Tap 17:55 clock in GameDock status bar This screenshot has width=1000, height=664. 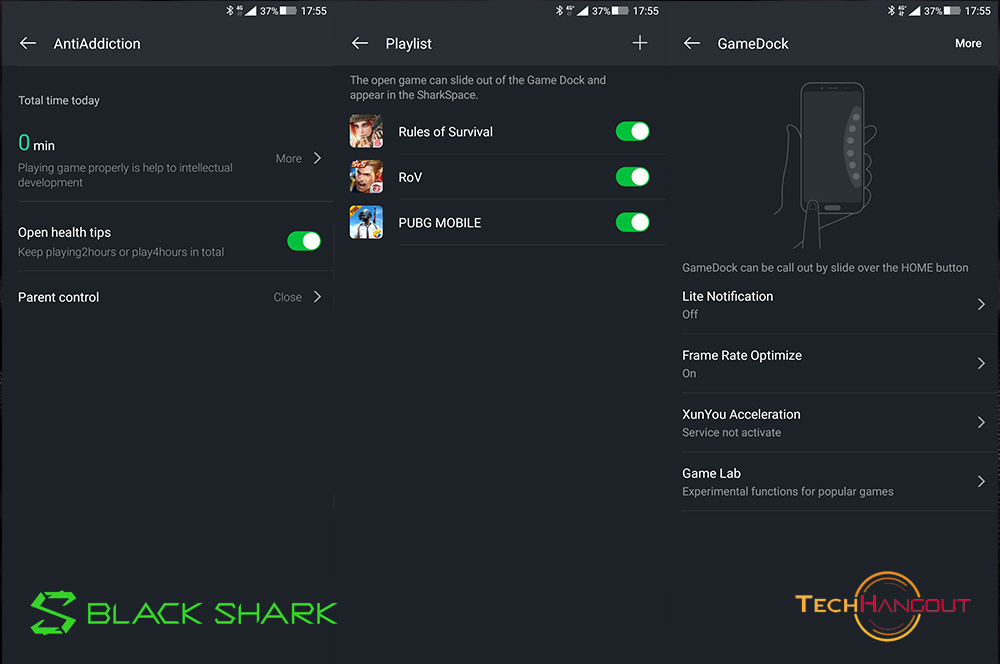[978, 11]
